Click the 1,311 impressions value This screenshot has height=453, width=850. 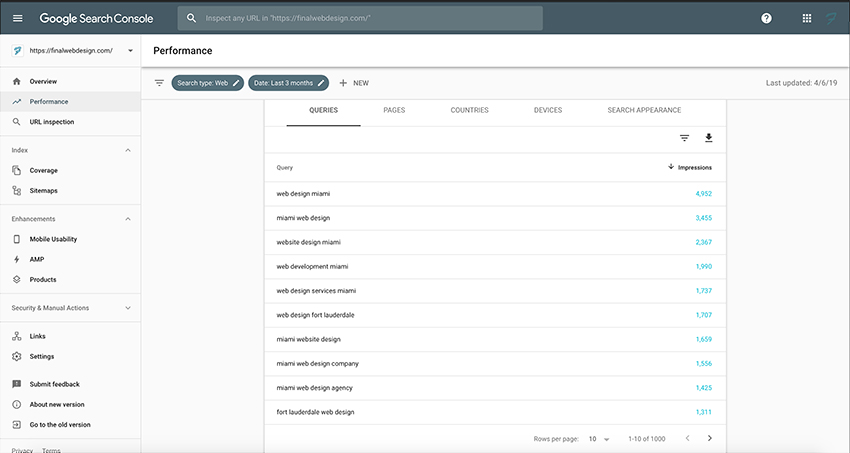704,412
